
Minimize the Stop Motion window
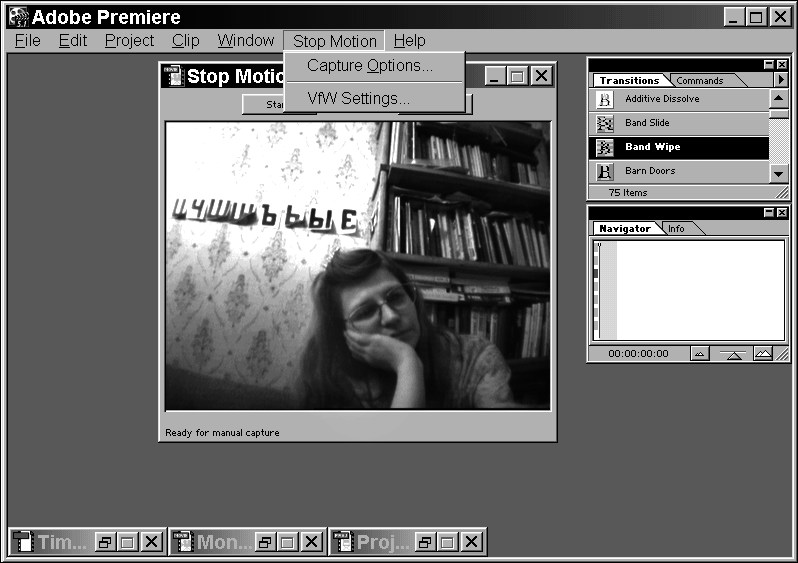(x=494, y=76)
